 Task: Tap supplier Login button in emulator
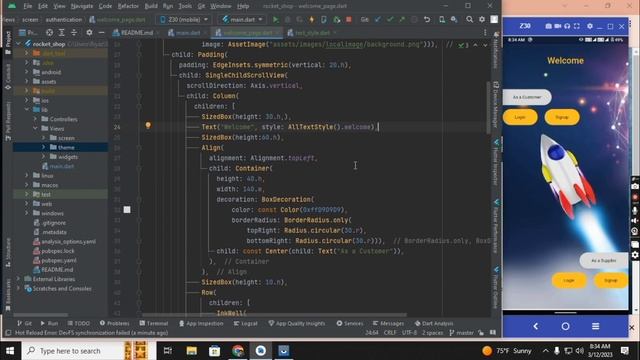[569, 280]
